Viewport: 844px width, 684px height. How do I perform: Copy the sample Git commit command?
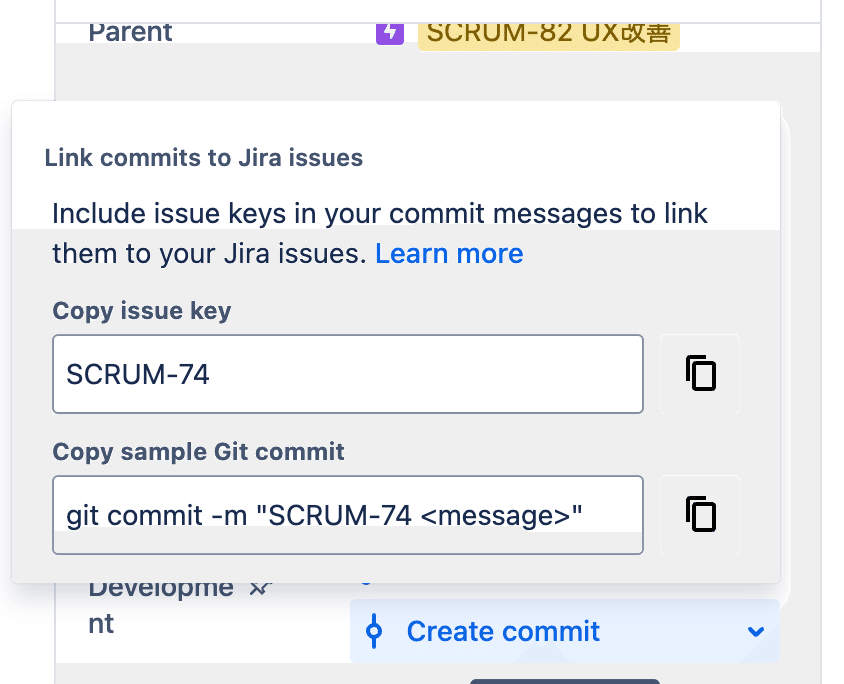point(700,515)
